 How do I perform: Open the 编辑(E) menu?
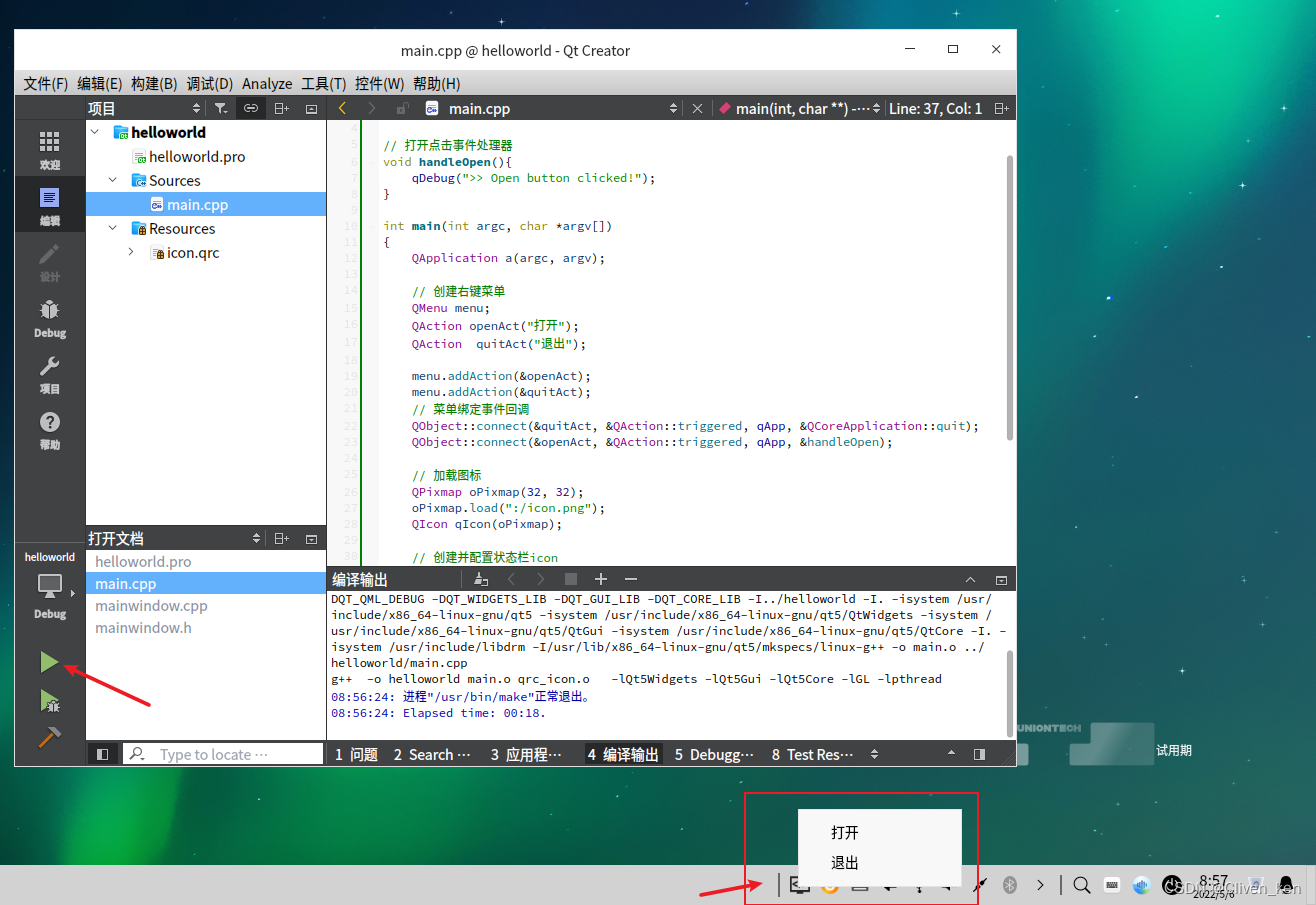tap(99, 83)
